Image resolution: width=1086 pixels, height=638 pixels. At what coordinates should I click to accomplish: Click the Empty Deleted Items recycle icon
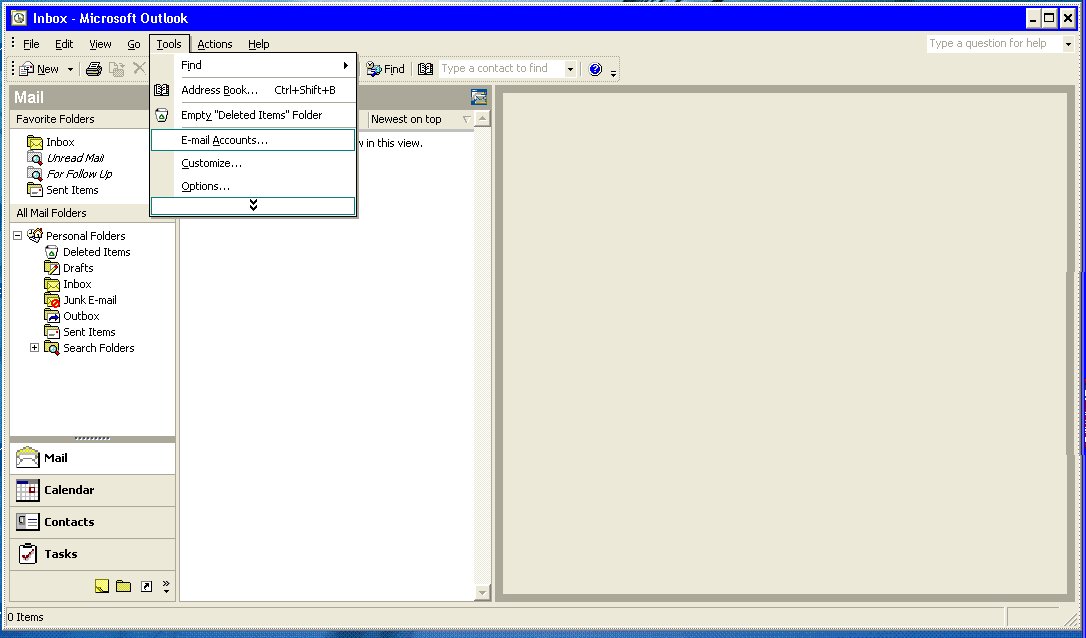click(x=161, y=115)
